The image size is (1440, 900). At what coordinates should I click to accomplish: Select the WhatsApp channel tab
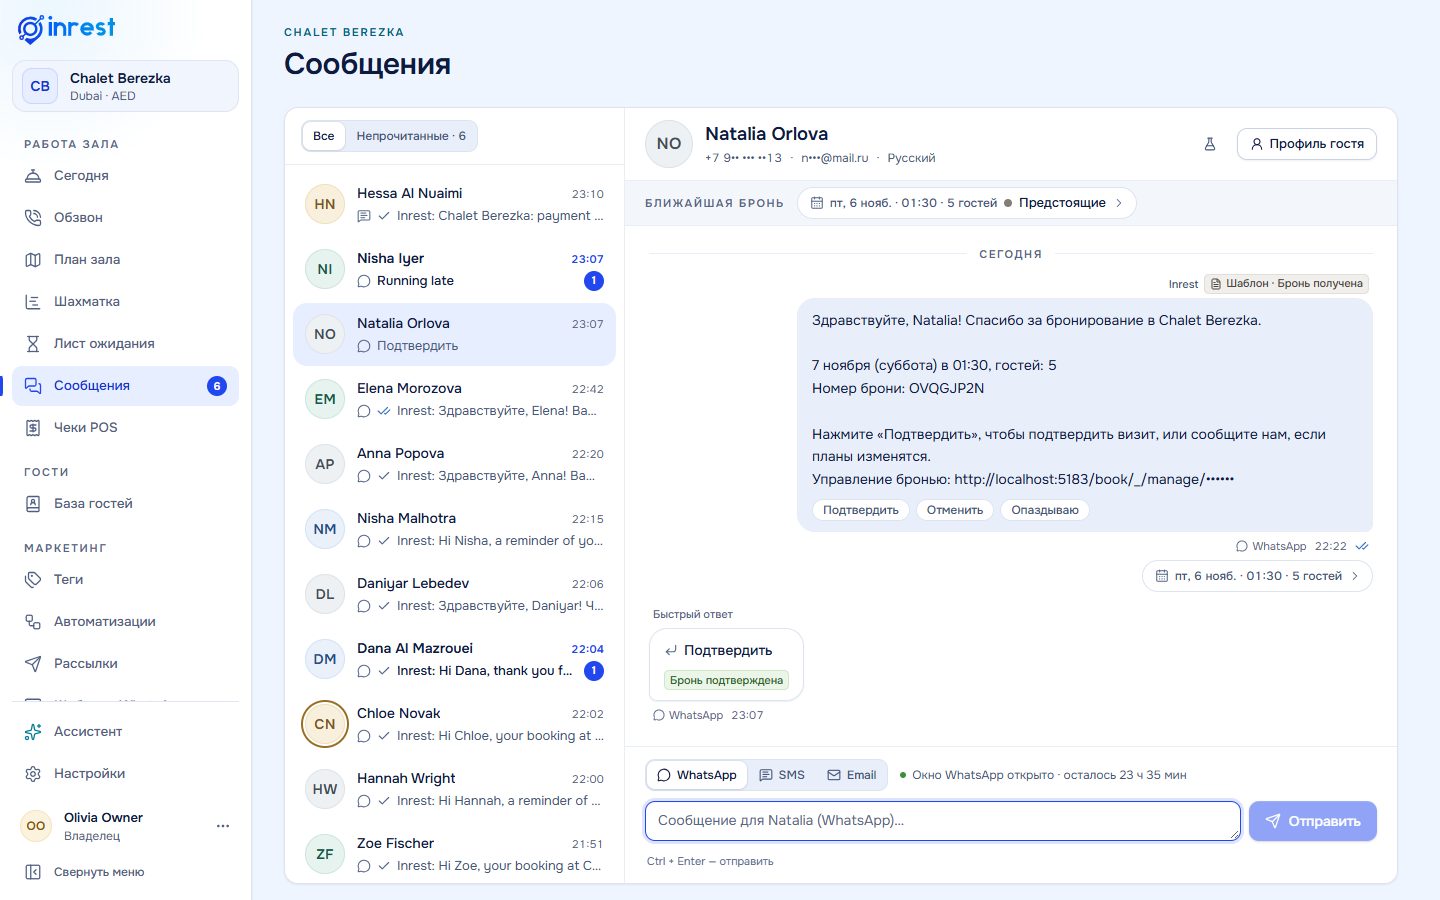point(697,775)
